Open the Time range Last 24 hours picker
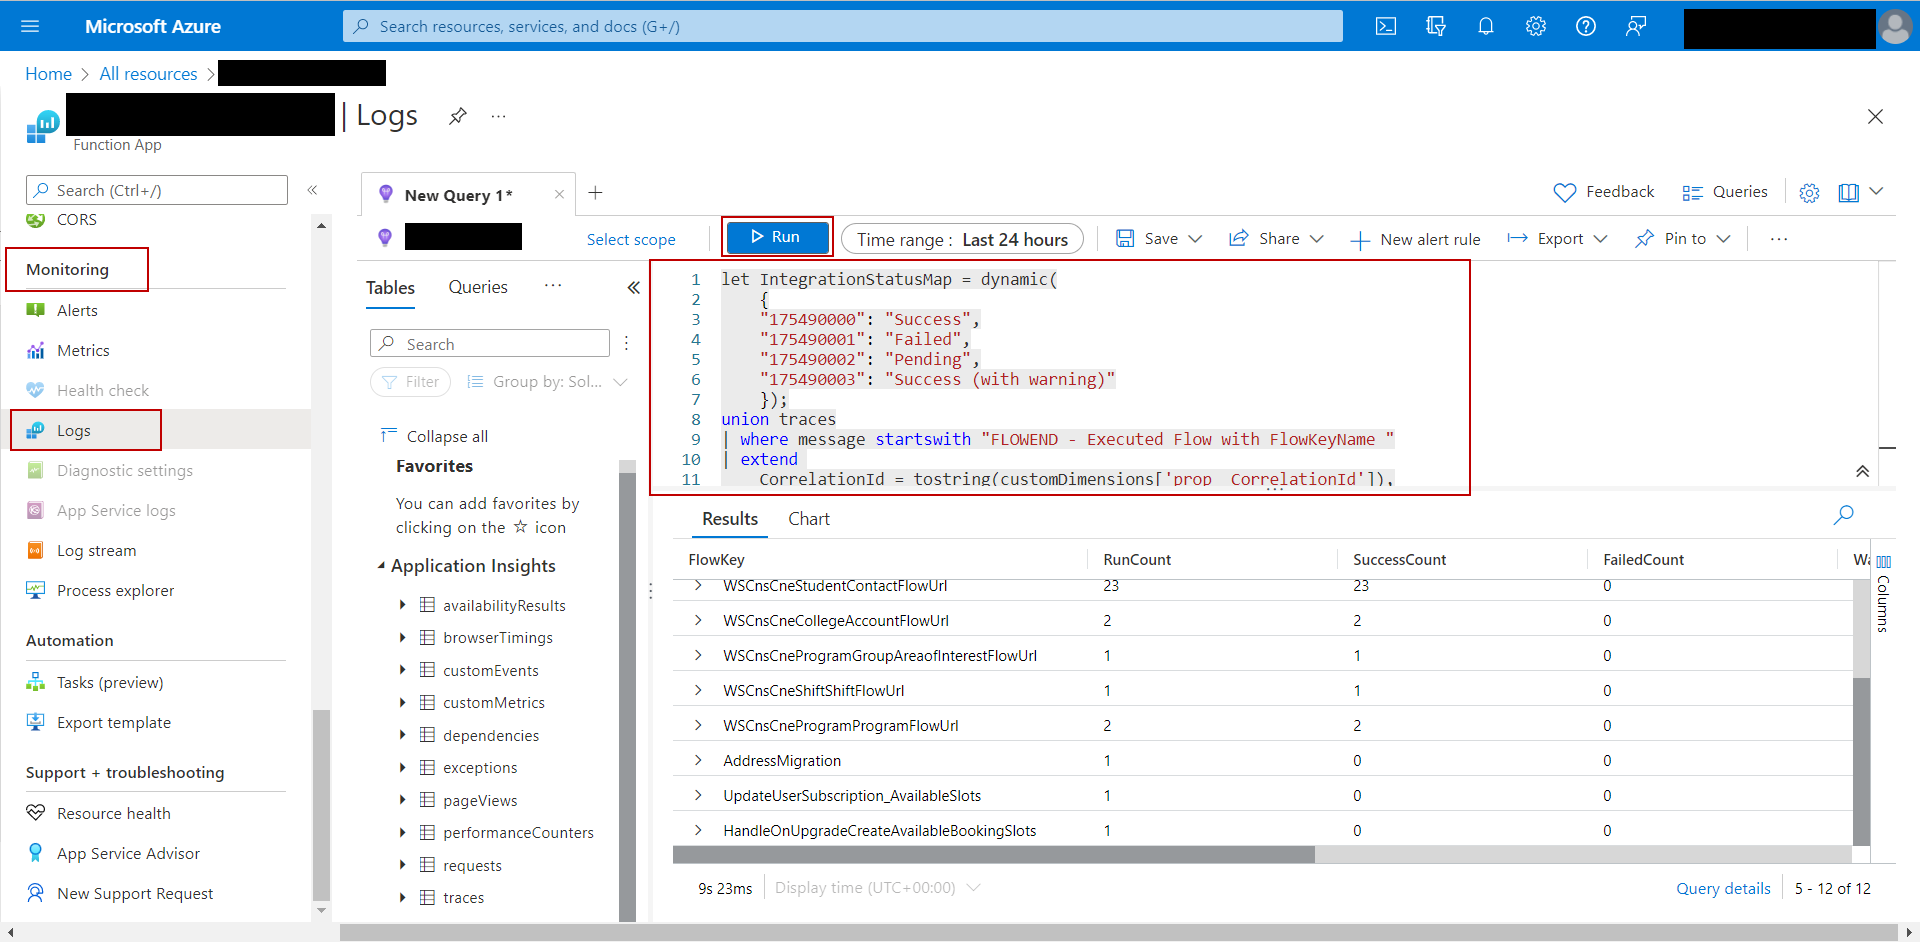Screen dimensions: 1920x942 click(x=962, y=239)
